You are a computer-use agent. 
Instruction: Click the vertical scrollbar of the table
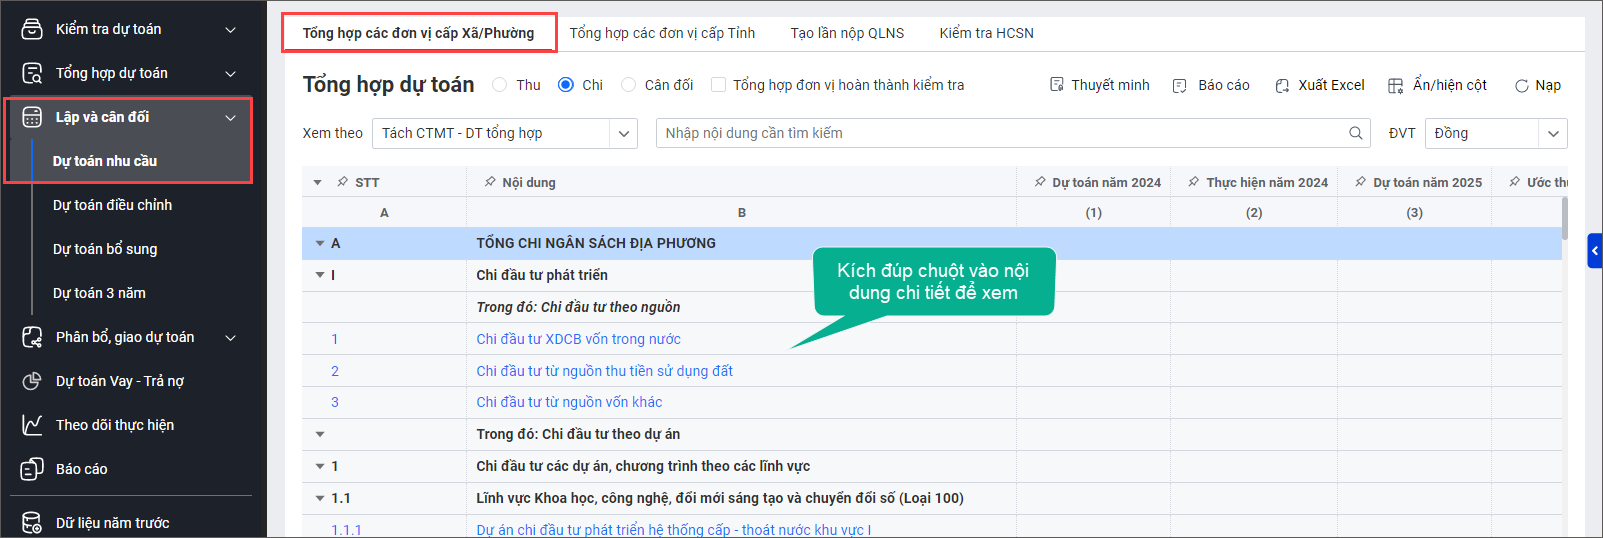[1564, 217]
